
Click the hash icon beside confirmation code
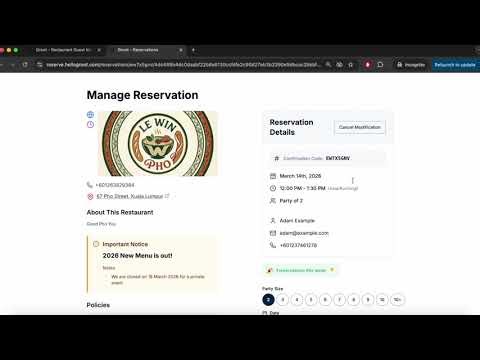pos(276,158)
